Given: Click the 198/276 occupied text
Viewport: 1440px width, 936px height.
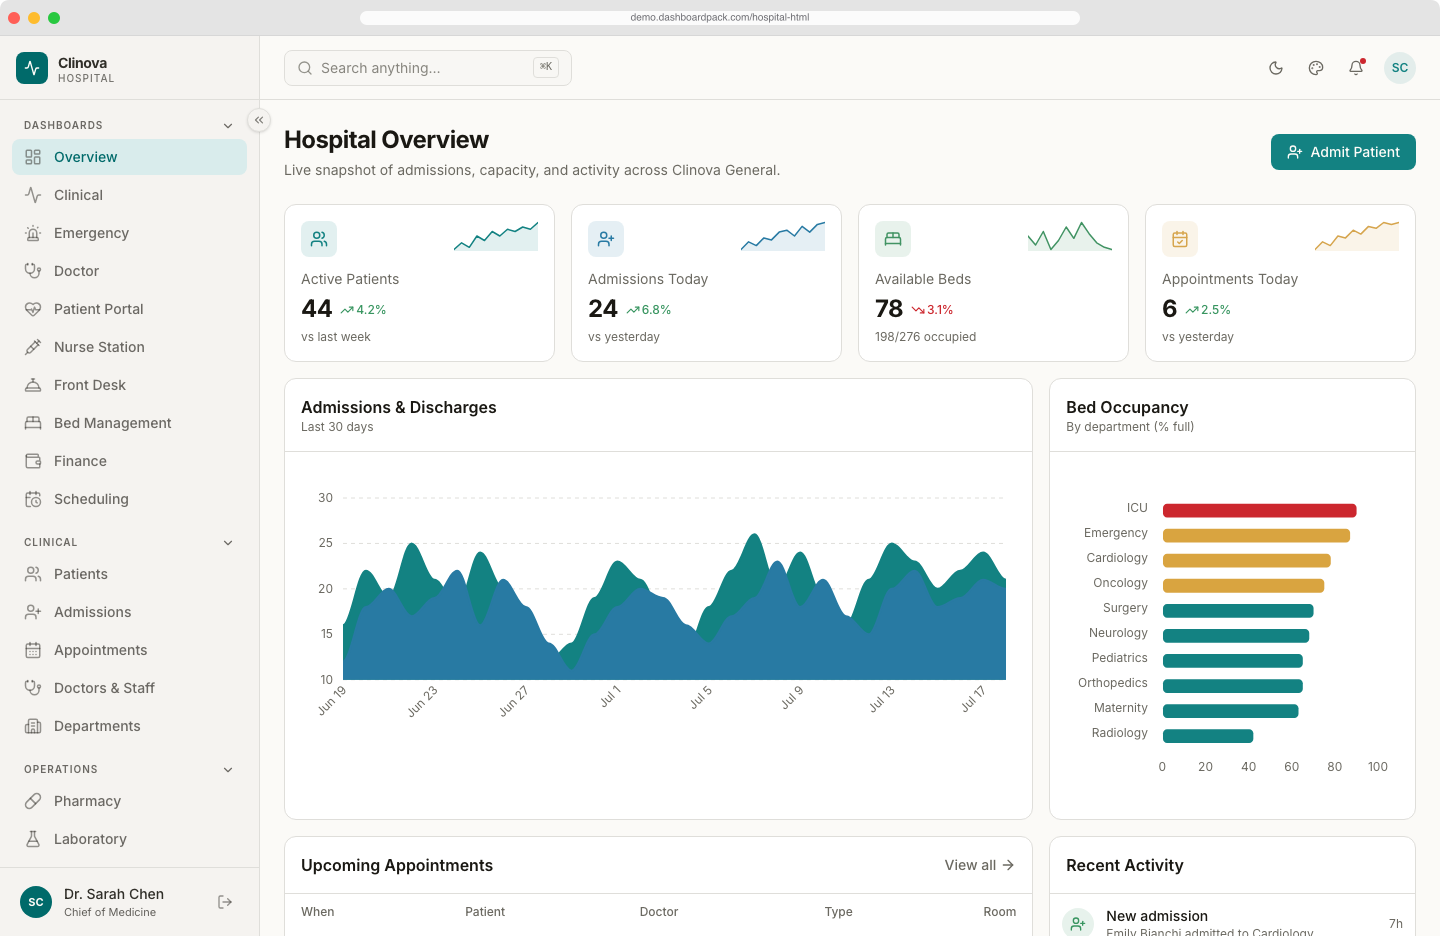Looking at the screenshot, I should (x=926, y=337).
